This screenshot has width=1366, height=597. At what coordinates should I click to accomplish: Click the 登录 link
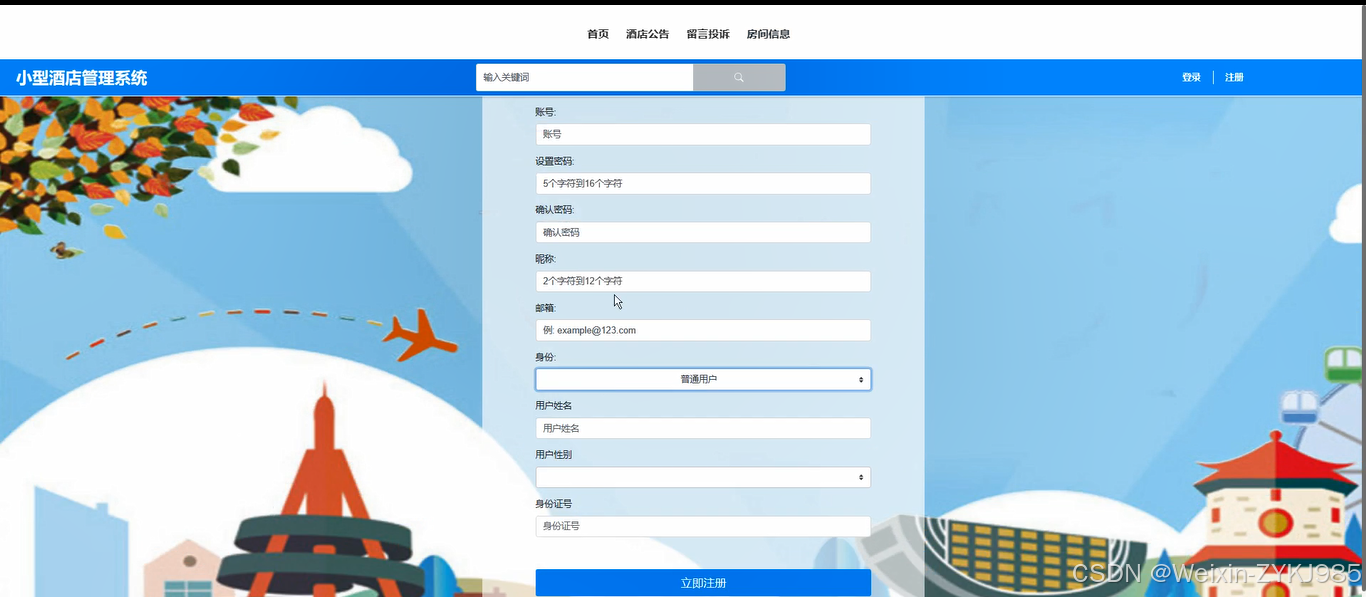coord(1191,77)
